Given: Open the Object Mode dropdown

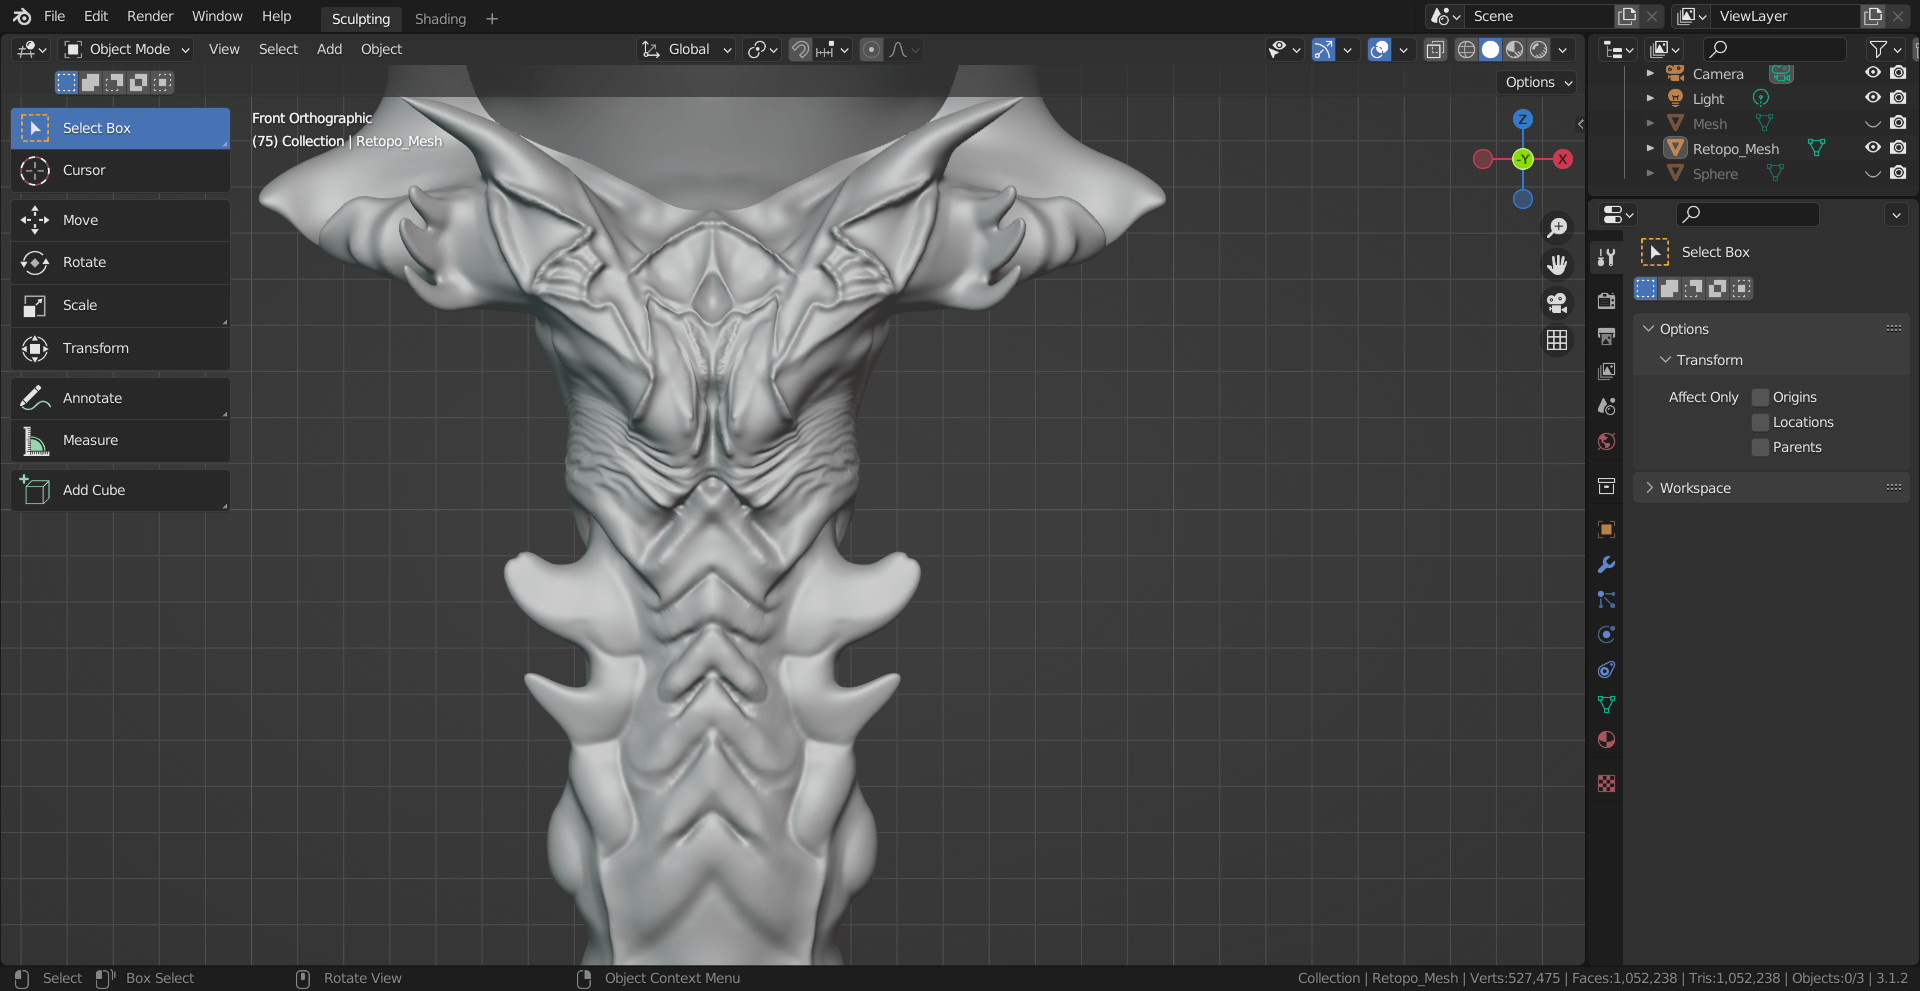Looking at the screenshot, I should pyautogui.click(x=127, y=50).
